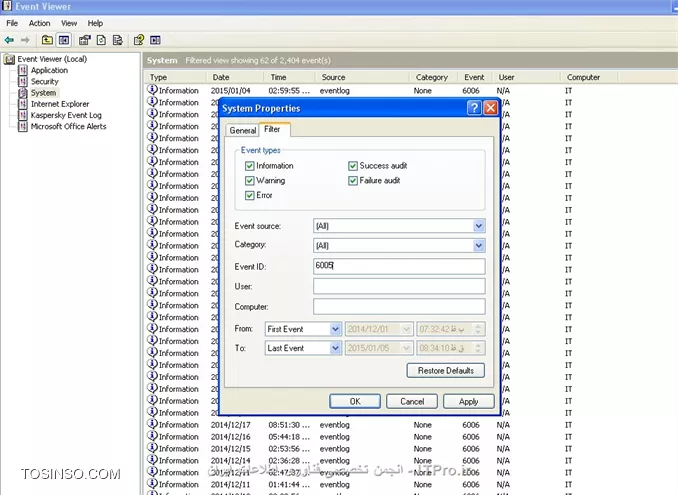Click the question mark help button in System Properties

point(474,108)
